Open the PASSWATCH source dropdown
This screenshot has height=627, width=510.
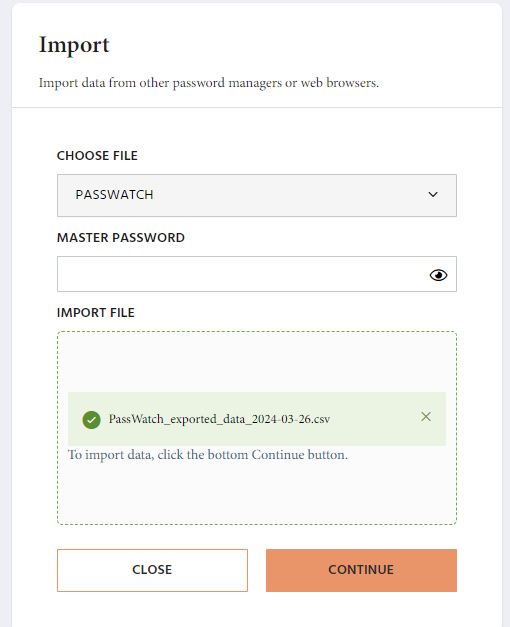pyautogui.click(x=257, y=196)
